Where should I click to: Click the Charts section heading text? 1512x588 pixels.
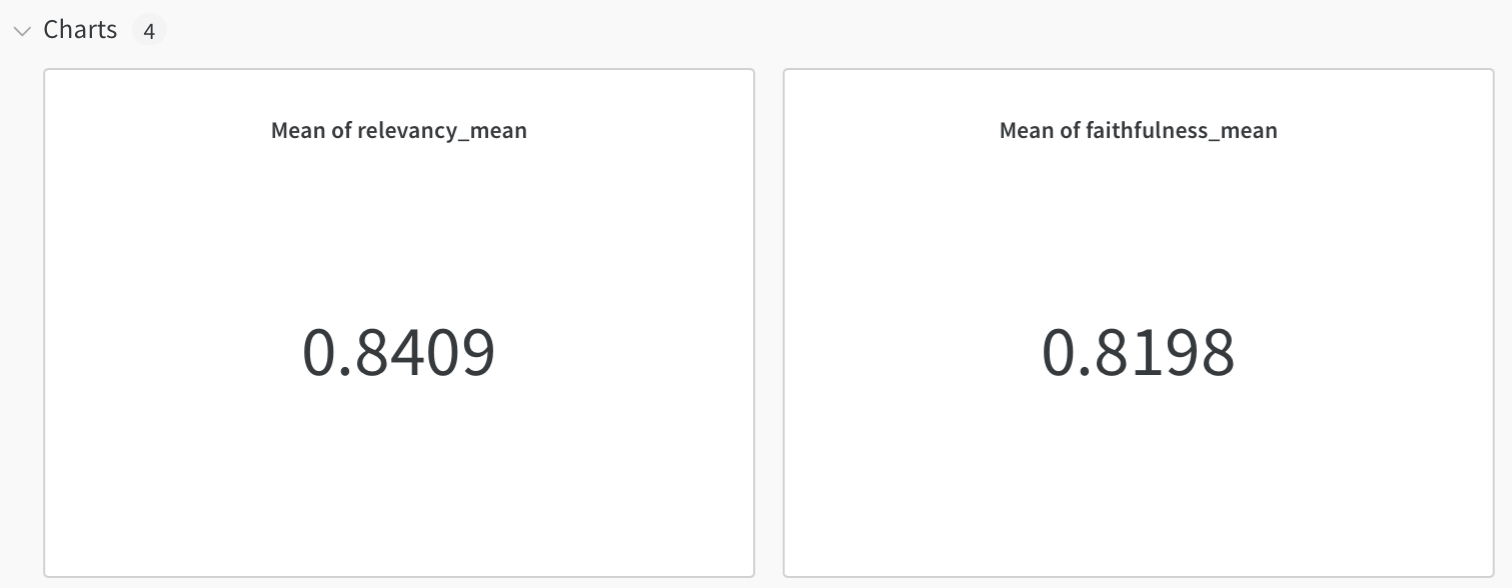(80, 30)
